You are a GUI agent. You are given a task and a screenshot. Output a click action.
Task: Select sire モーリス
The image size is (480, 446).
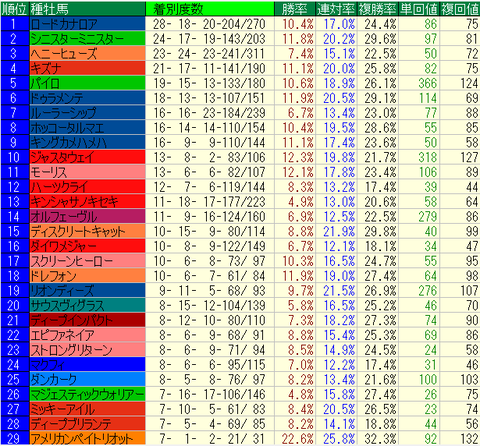87,172
